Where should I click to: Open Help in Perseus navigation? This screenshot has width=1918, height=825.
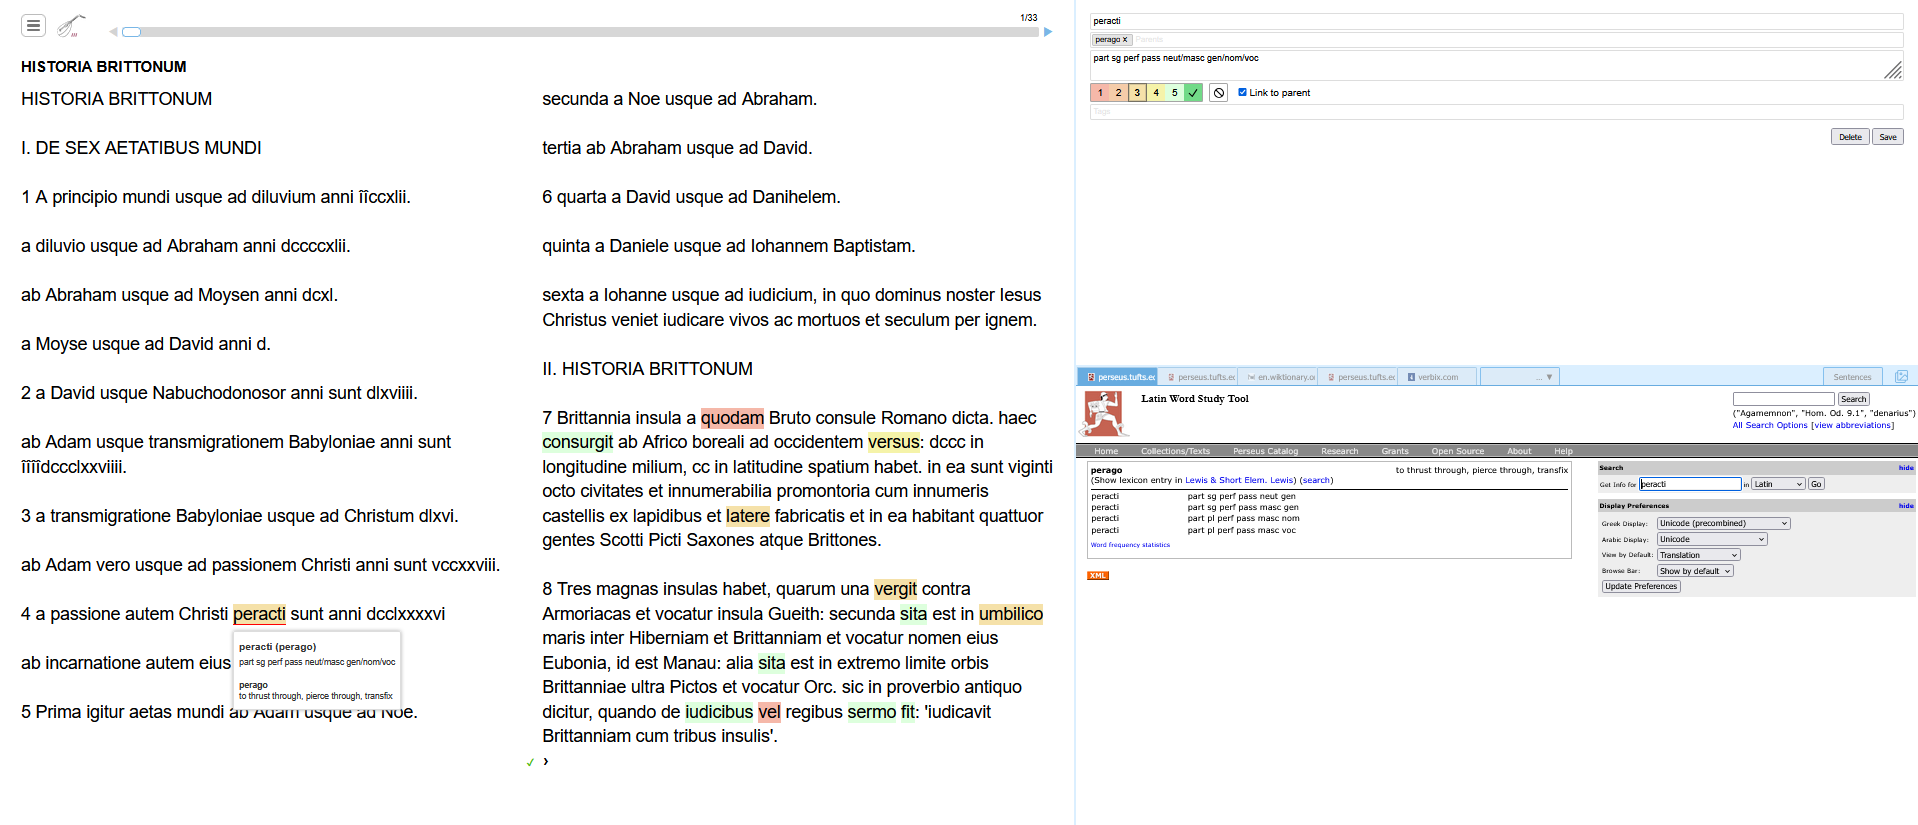[x=1563, y=451]
